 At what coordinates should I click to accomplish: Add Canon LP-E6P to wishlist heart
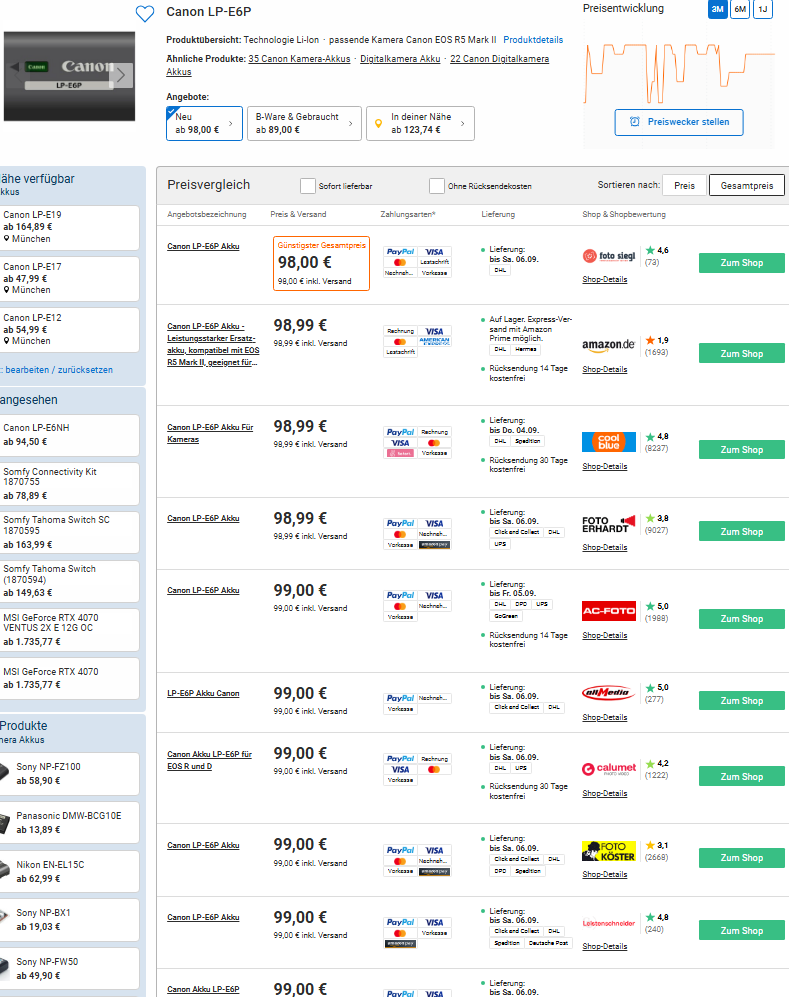point(145,13)
